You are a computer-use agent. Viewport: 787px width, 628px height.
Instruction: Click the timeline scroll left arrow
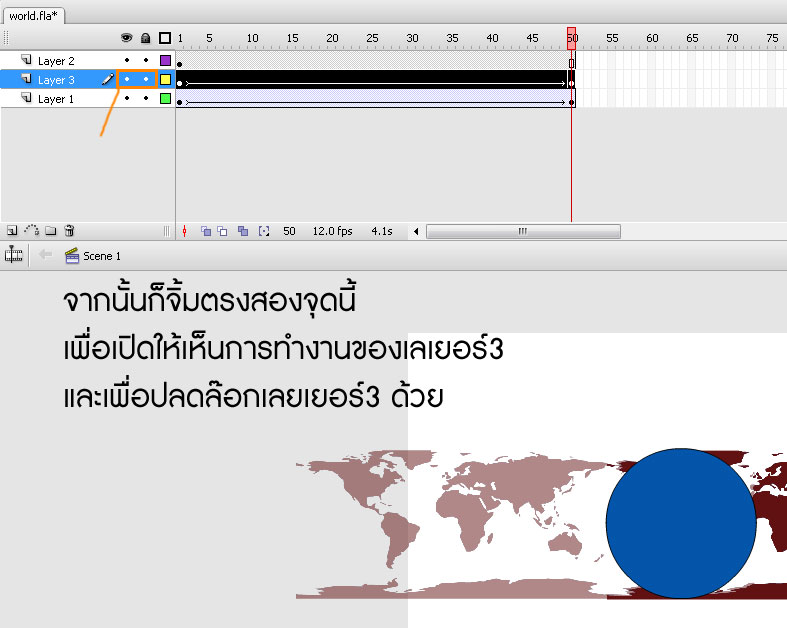(x=416, y=231)
